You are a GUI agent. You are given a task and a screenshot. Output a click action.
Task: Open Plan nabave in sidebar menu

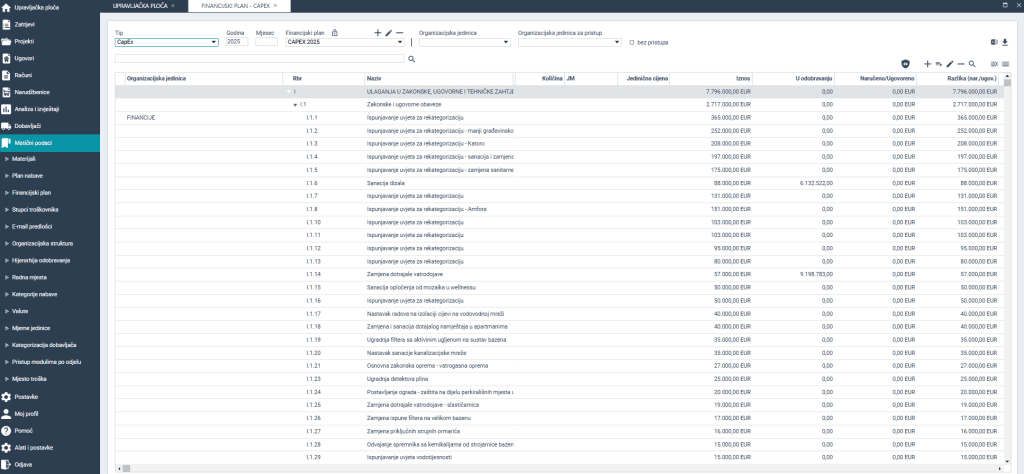(27, 175)
